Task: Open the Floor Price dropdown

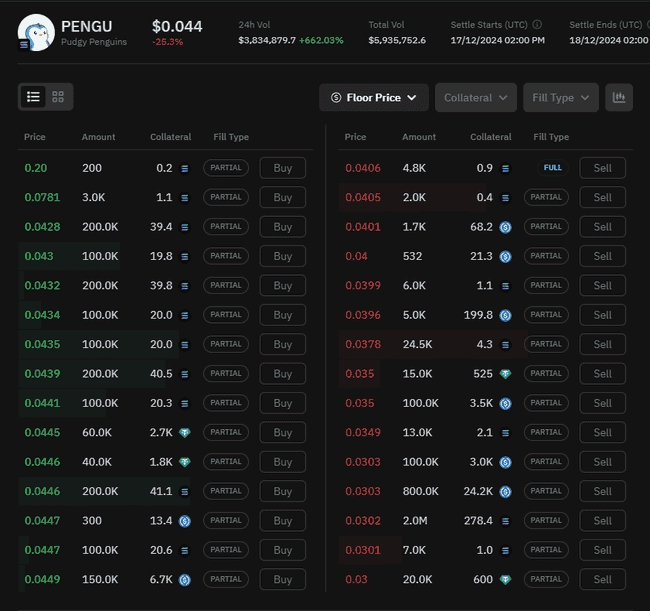Action: pyautogui.click(x=374, y=97)
